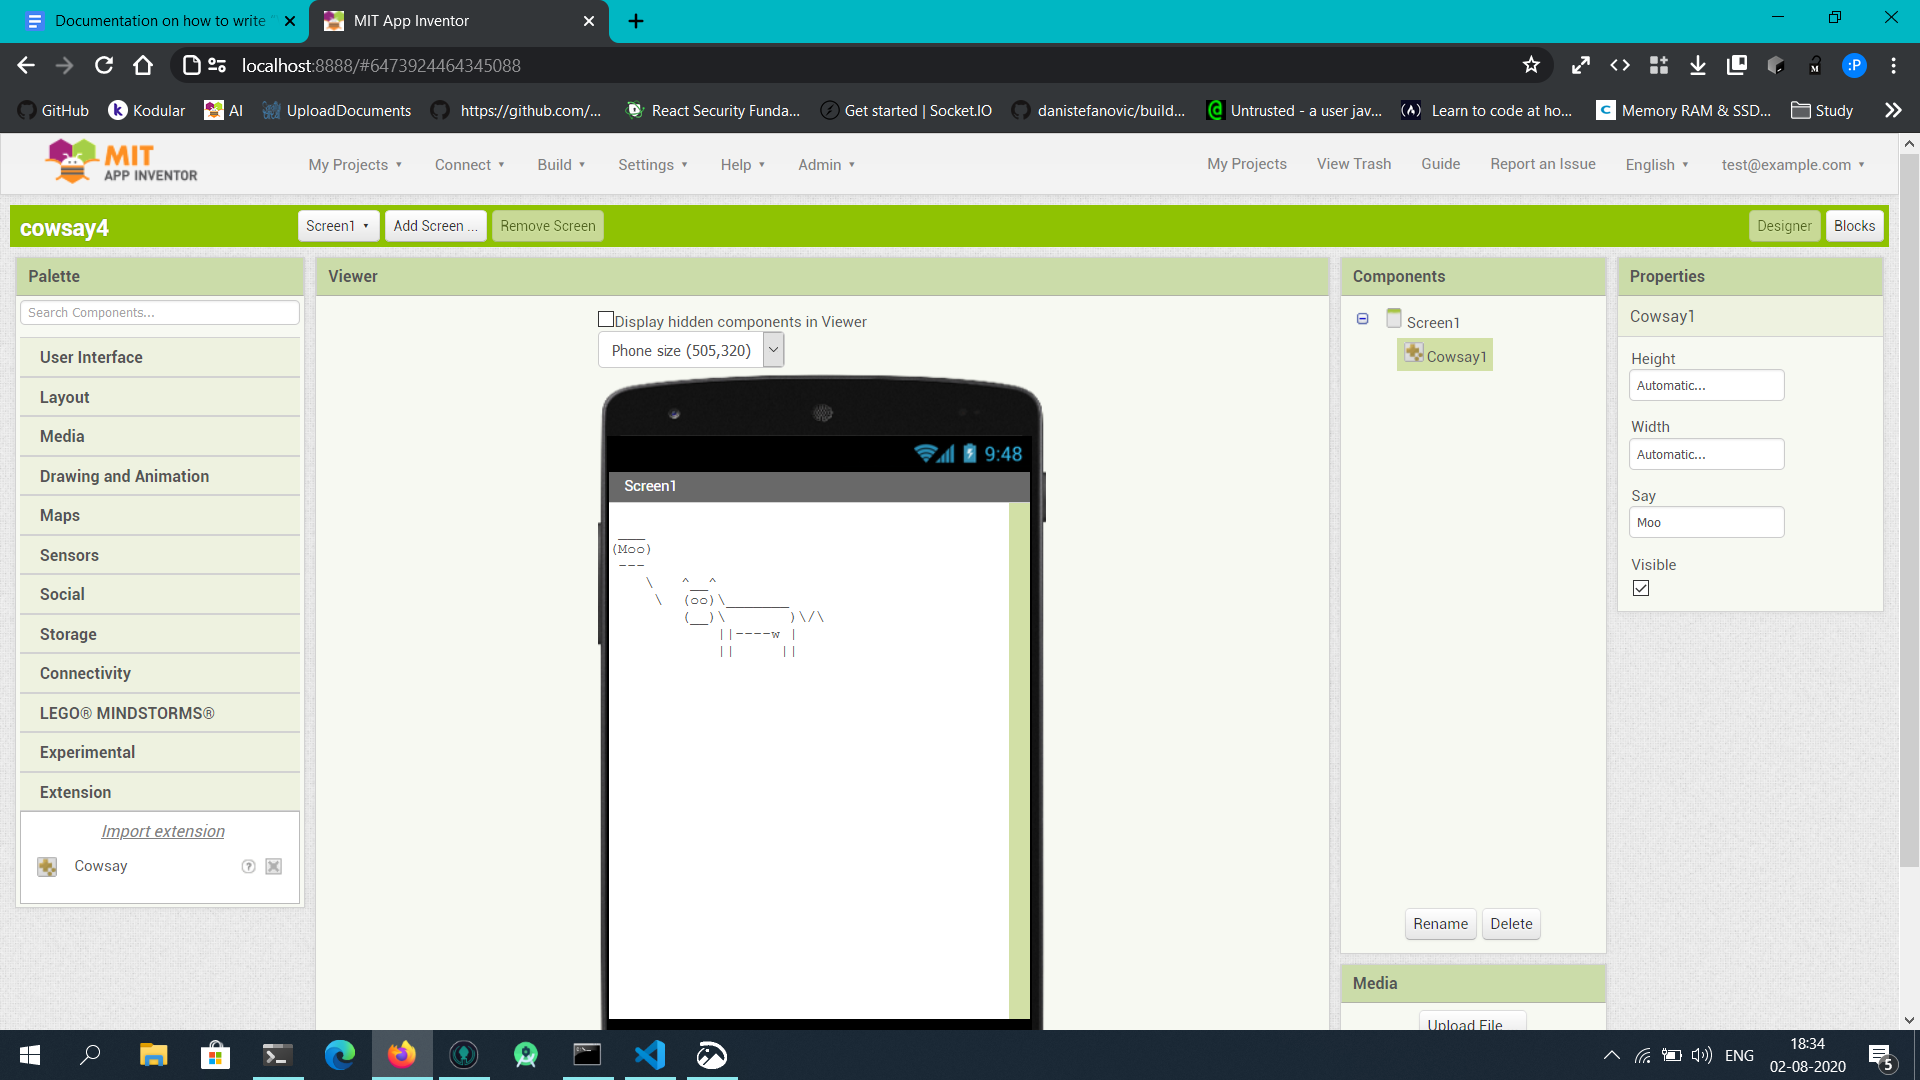Screen dimensions: 1920x1080
Task: Open File Explorer from the taskbar
Action: point(153,1055)
